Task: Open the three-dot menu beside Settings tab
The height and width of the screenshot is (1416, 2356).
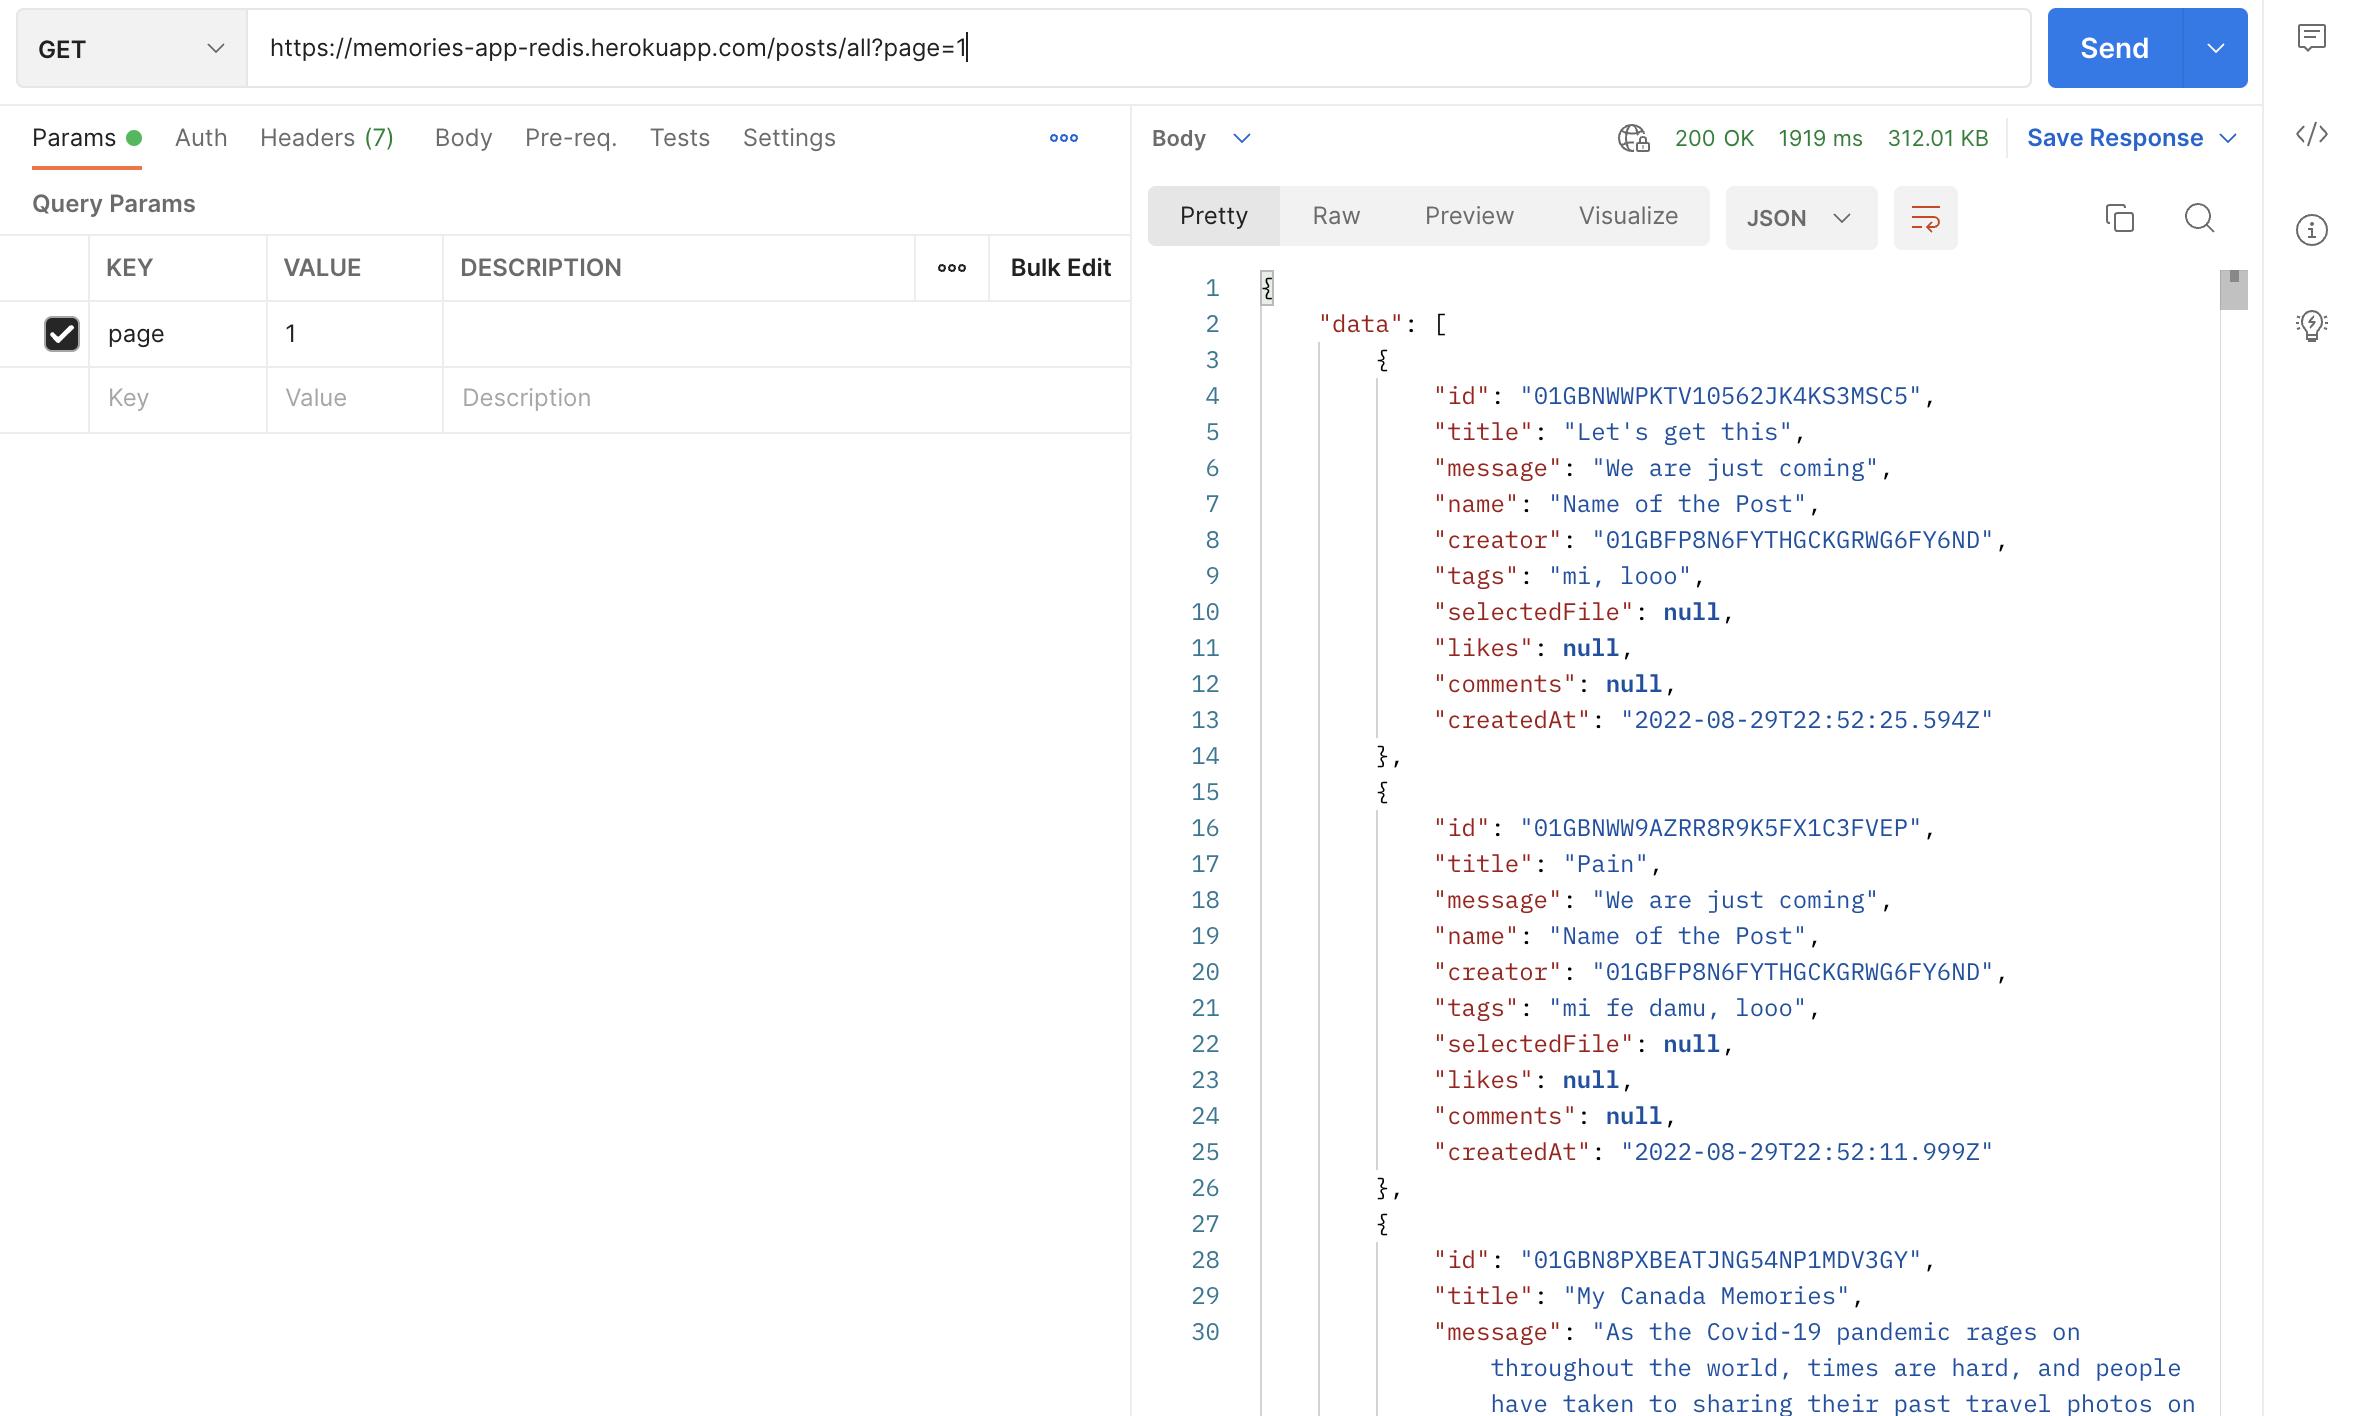Action: (1063, 138)
